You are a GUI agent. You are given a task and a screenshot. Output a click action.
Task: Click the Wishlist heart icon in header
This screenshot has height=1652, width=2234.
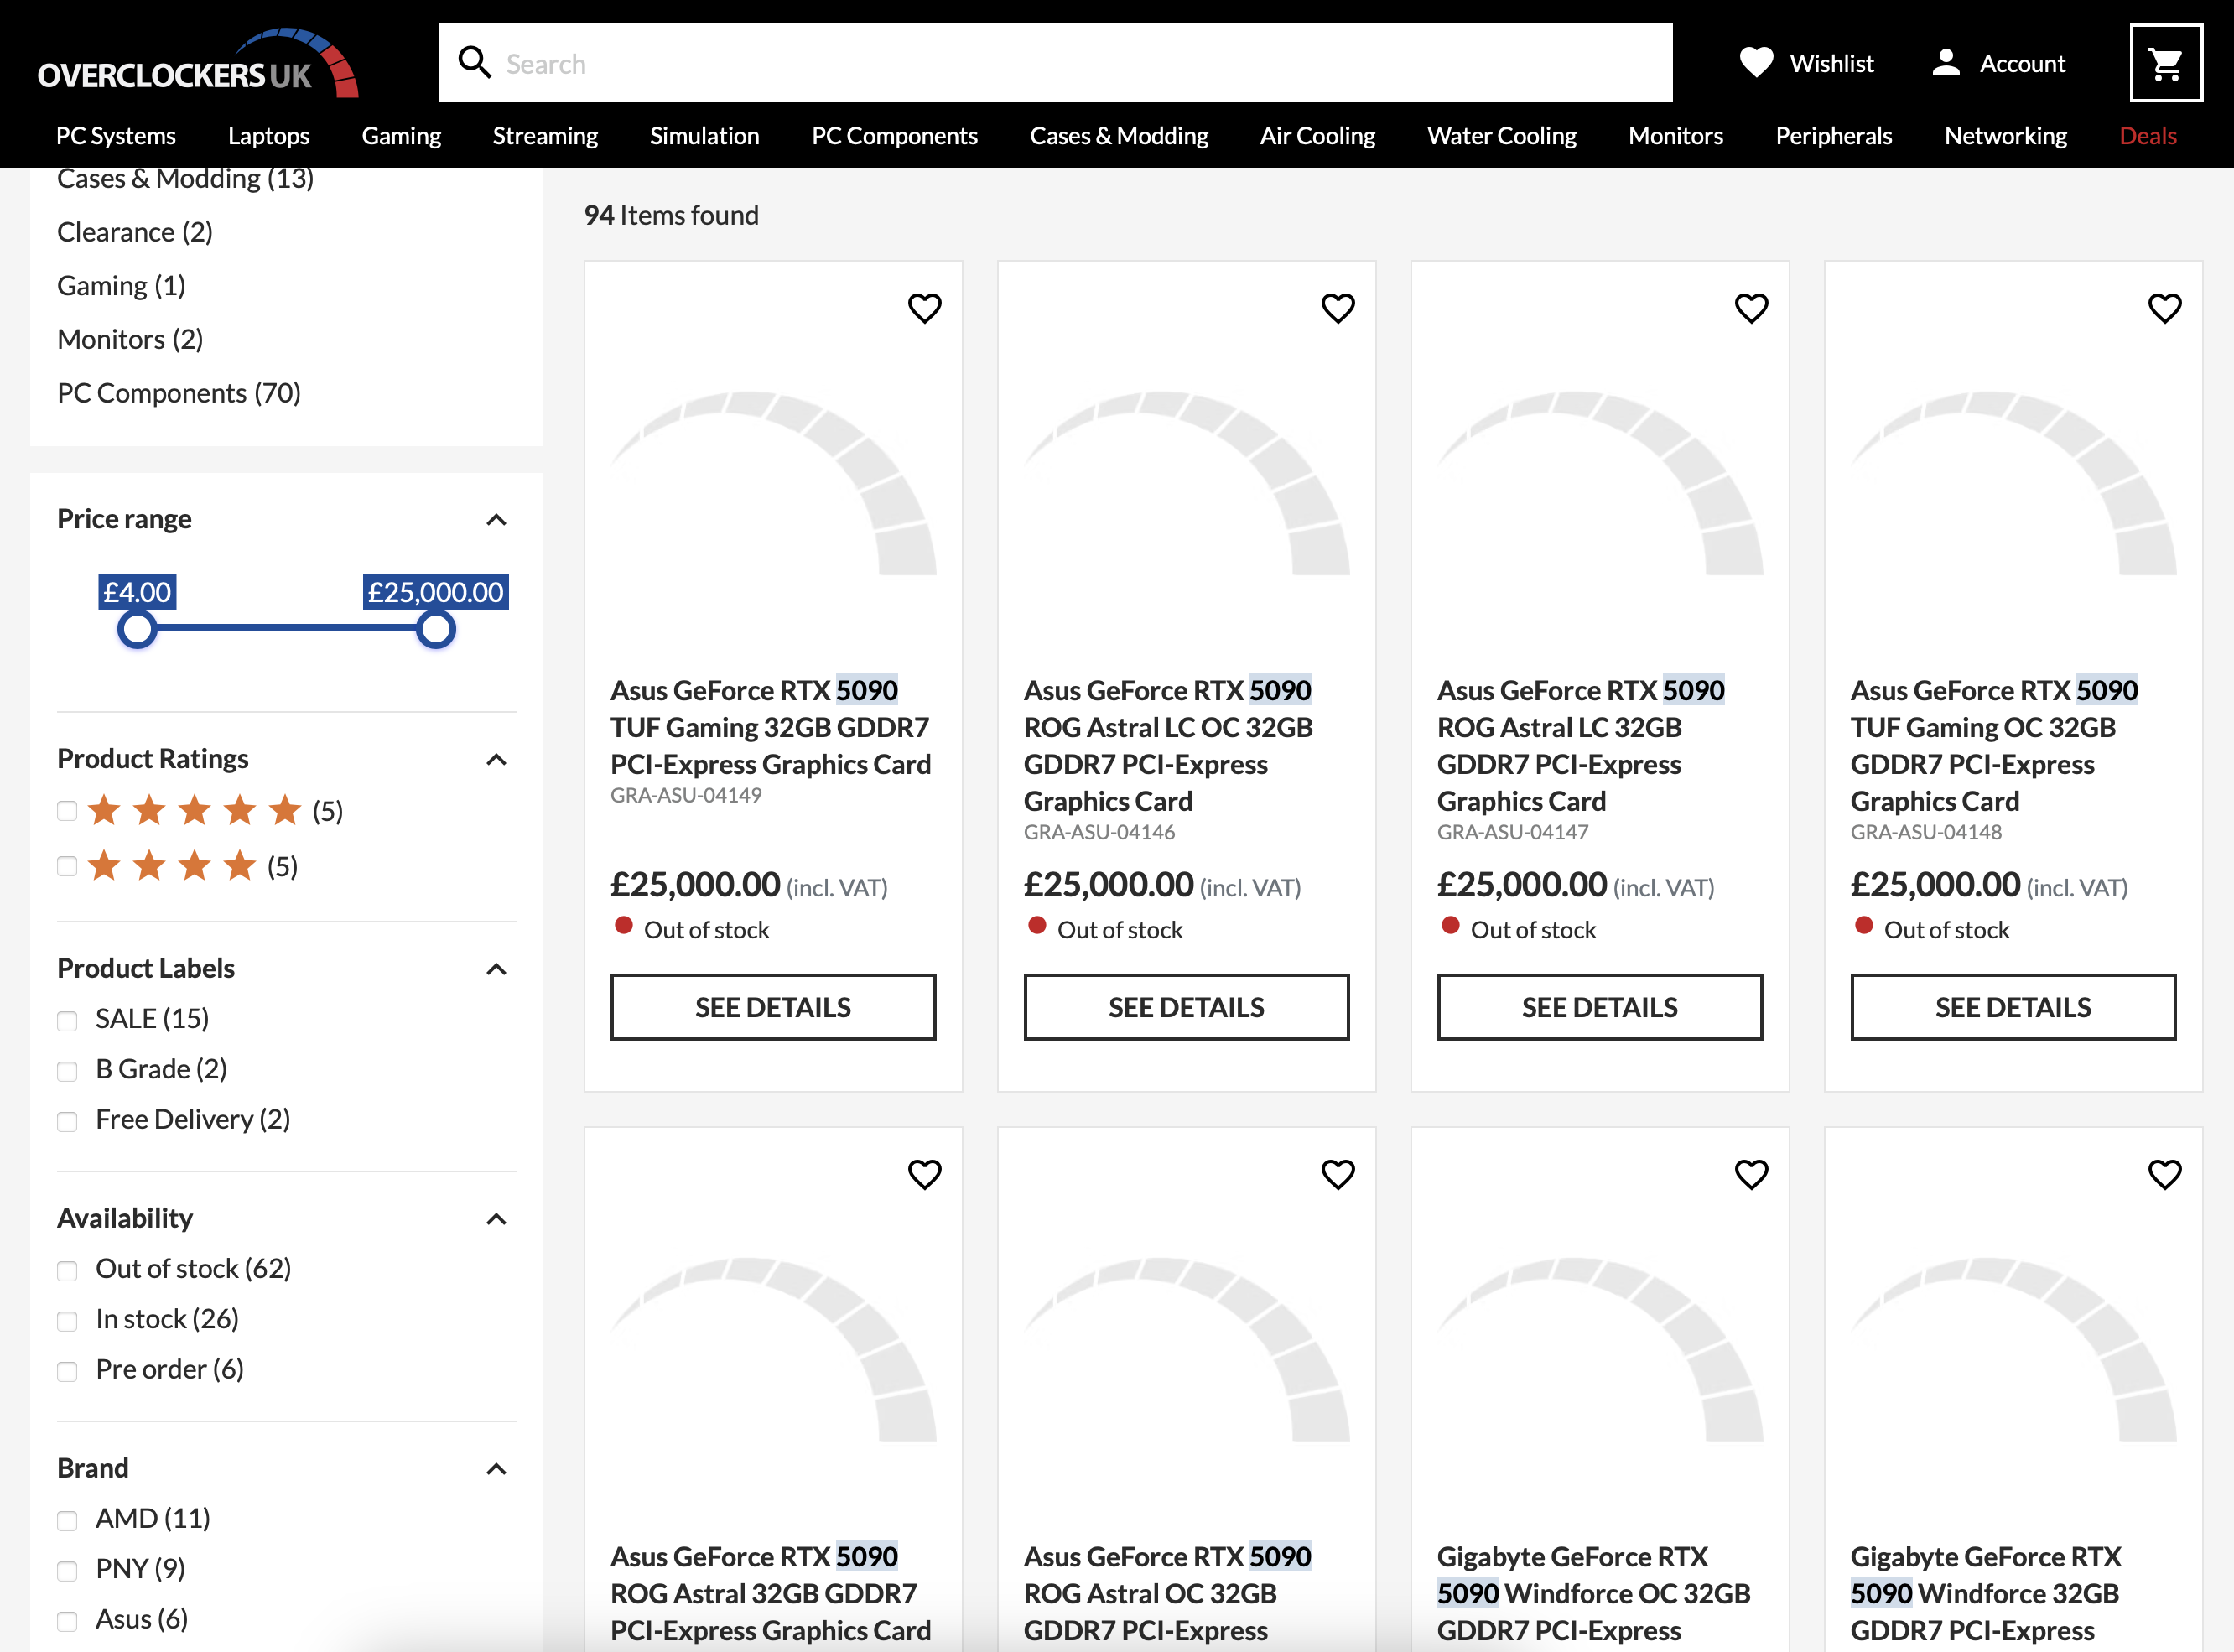(1756, 62)
